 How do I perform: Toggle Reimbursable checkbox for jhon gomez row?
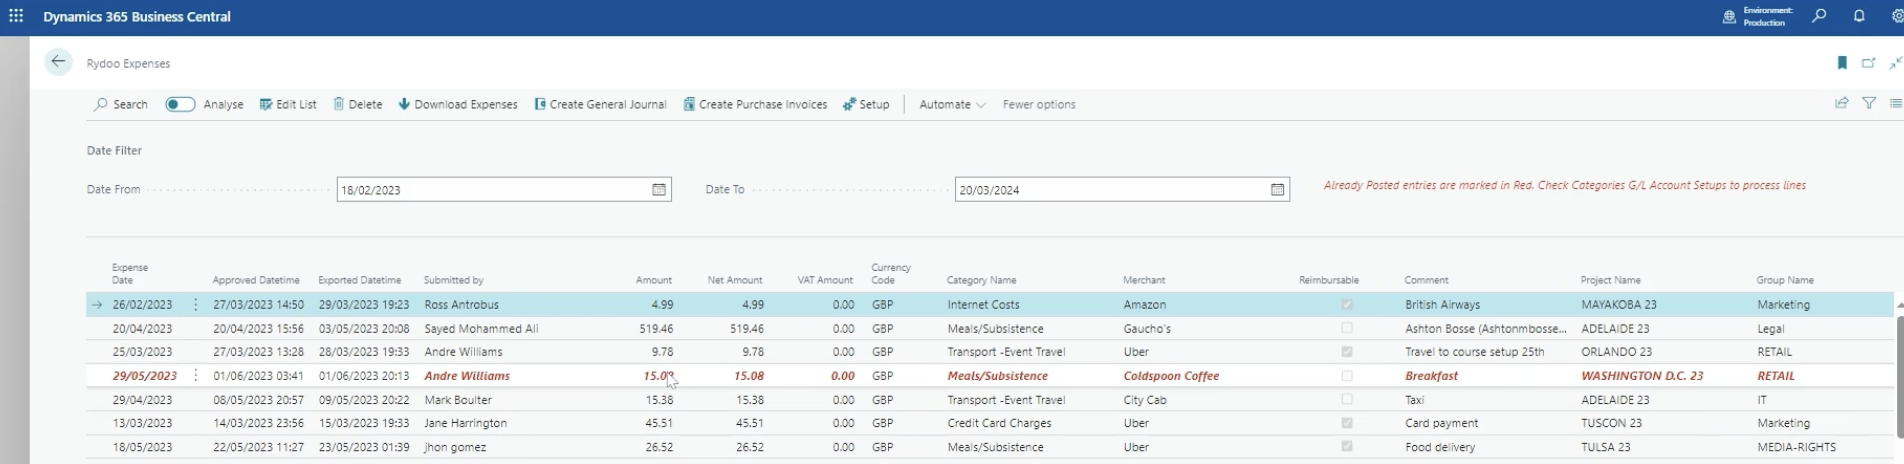(1347, 447)
